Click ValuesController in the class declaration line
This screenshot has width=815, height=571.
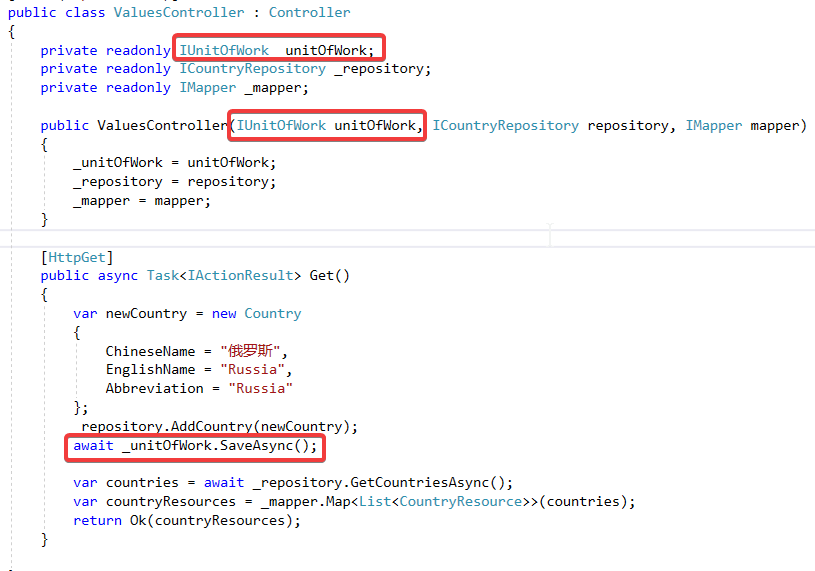(179, 12)
